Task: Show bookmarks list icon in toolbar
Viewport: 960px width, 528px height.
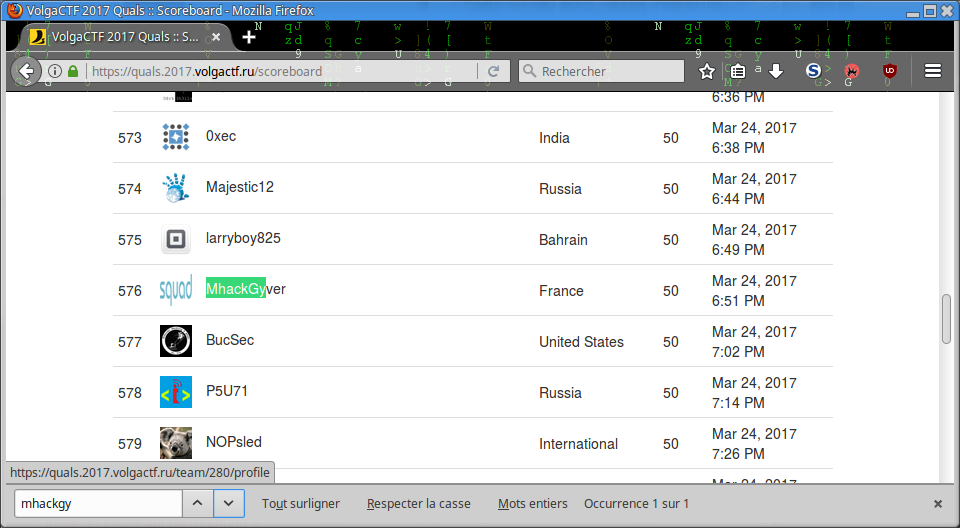Action: tap(738, 71)
